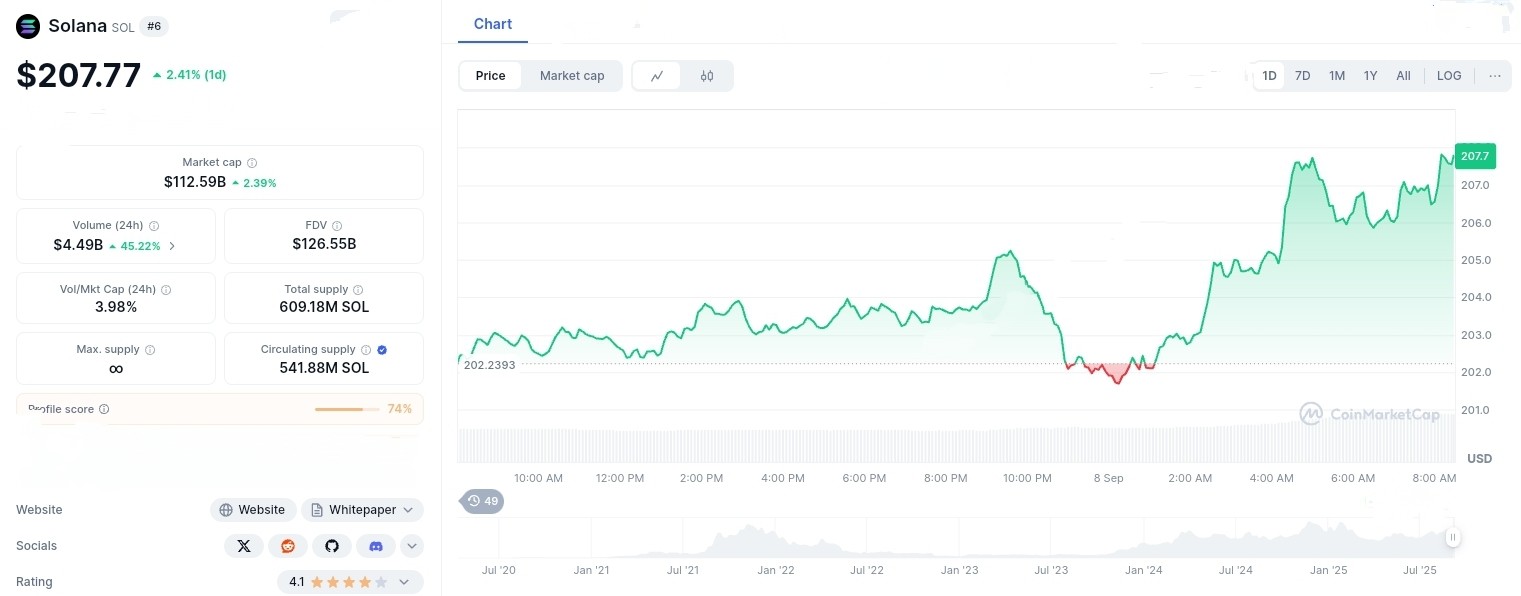Click the $4.49B volume value
The image size is (1521, 596).
pyautogui.click(x=78, y=246)
